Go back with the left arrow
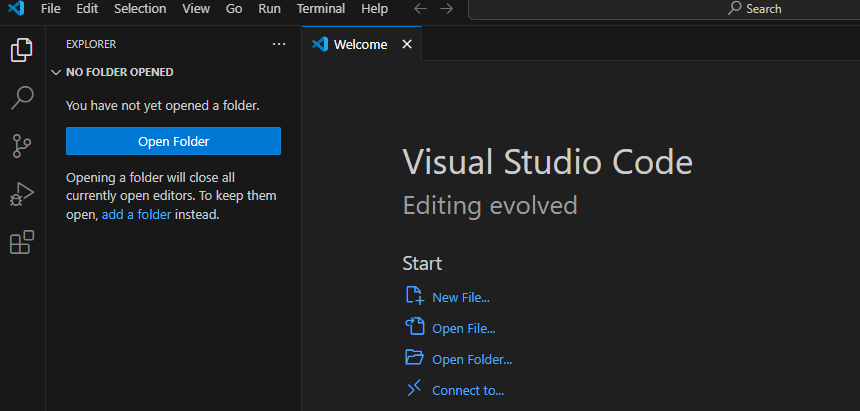 coord(421,9)
